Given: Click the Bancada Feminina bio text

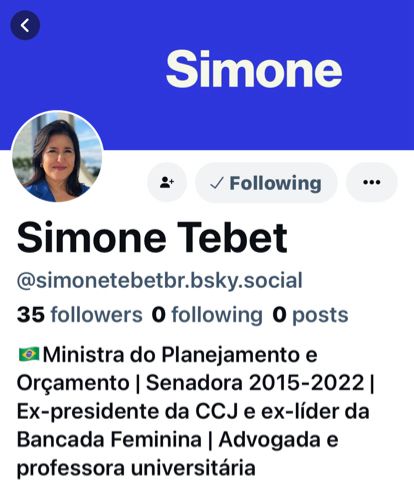Looking at the screenshot, I should pyautogui.click(x=109, y=439).
